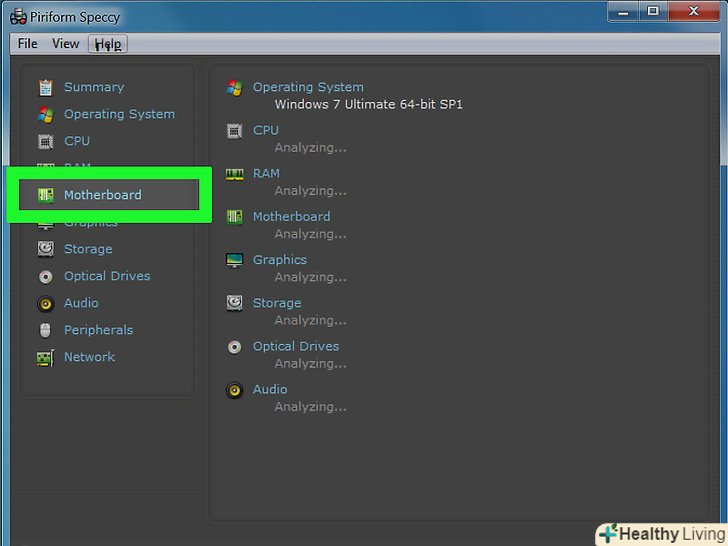Select CPU in the sidebar
Image resolution: width=728 pixels, height=546 pixels.
[77, 141]
